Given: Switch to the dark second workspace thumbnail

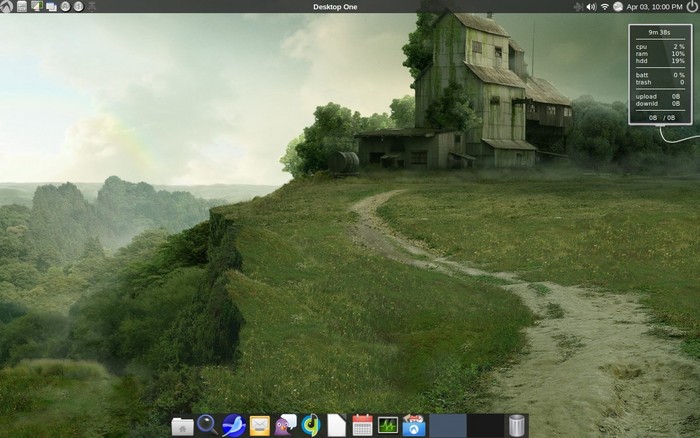Looking at the screenshot, I should pos(484,425).
